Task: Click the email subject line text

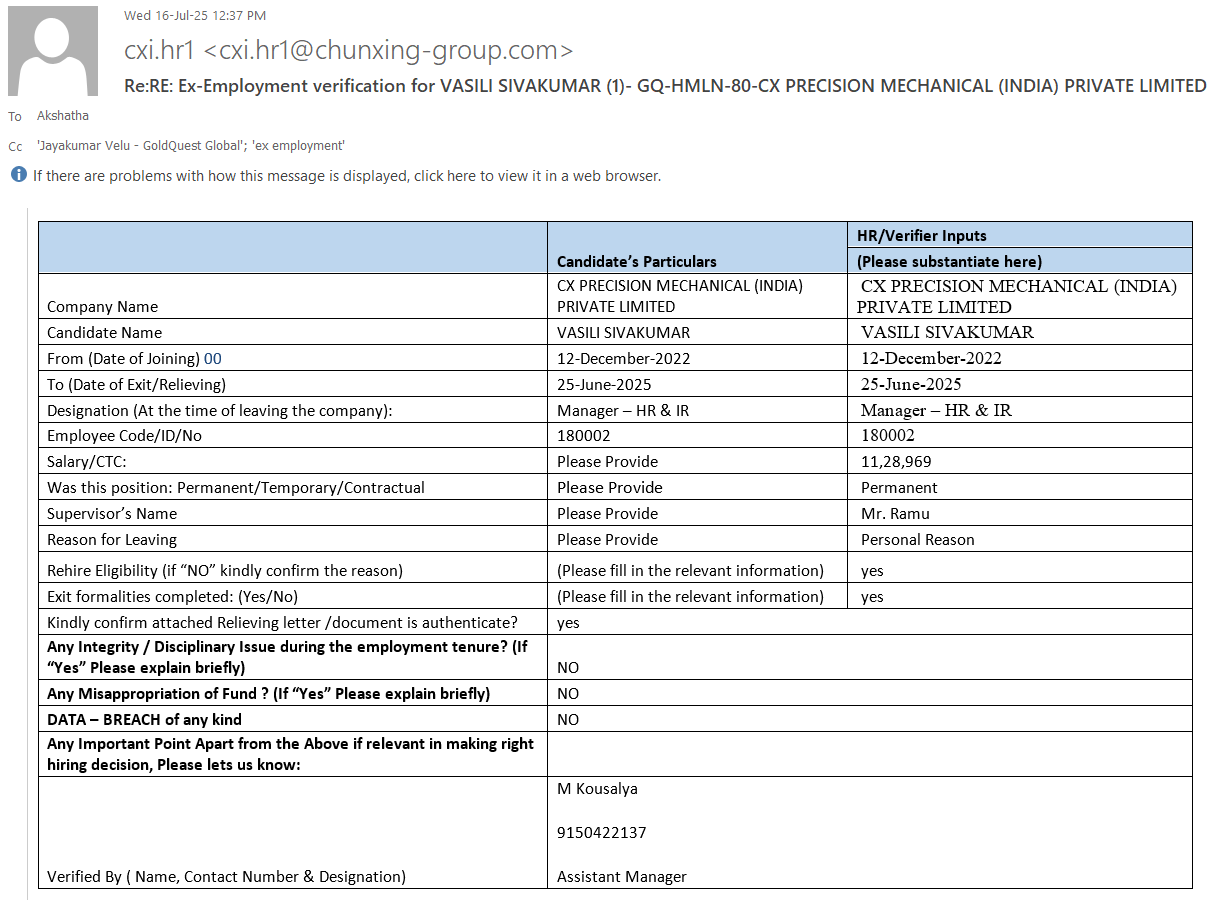Action: tap(664, 86)
